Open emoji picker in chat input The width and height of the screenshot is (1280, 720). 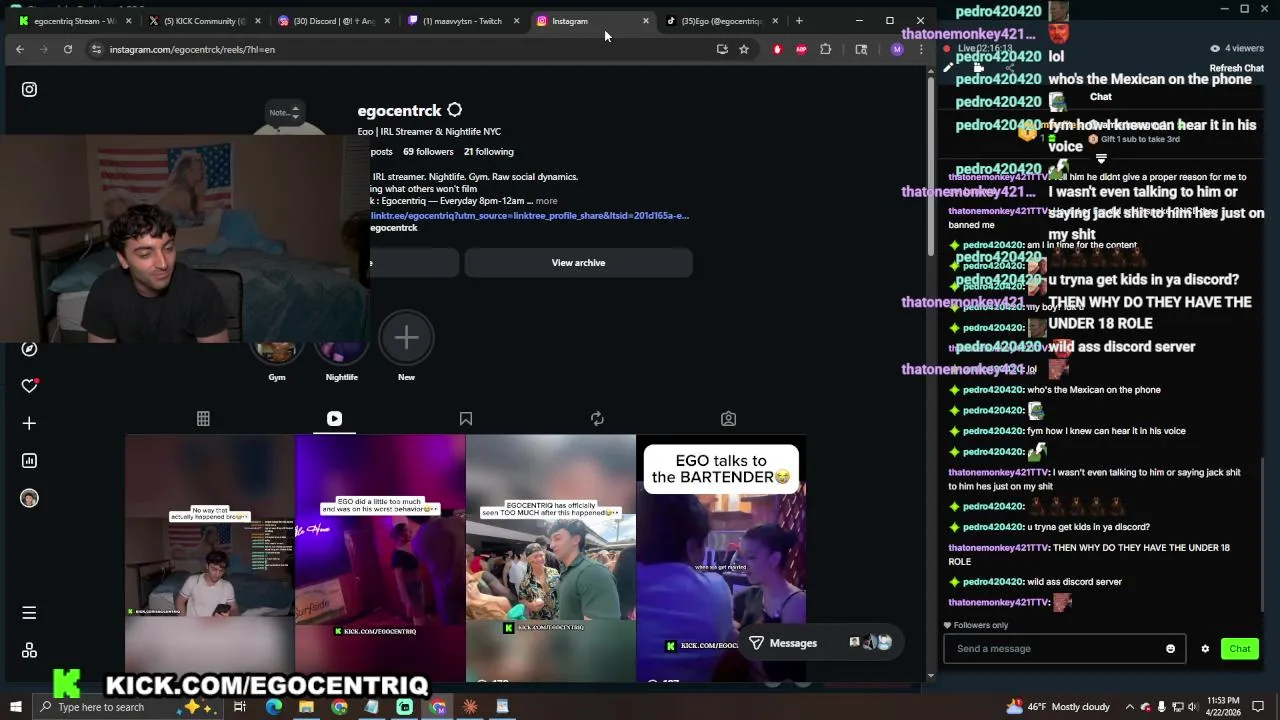coord(1170,649)
